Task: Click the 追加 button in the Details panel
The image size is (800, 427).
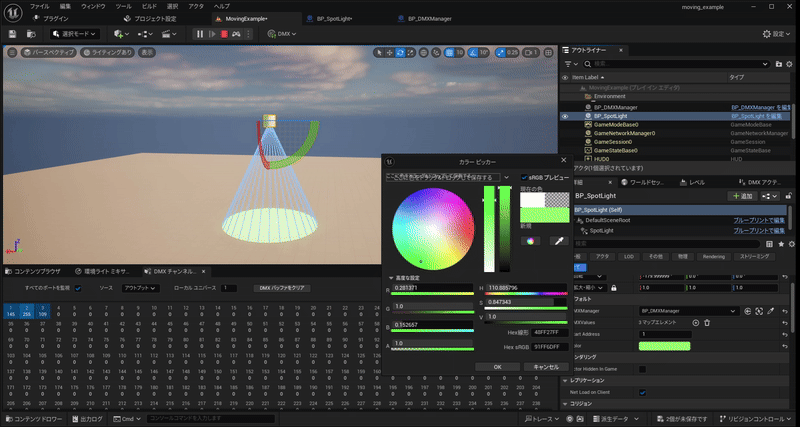Action: click(742, 196)
